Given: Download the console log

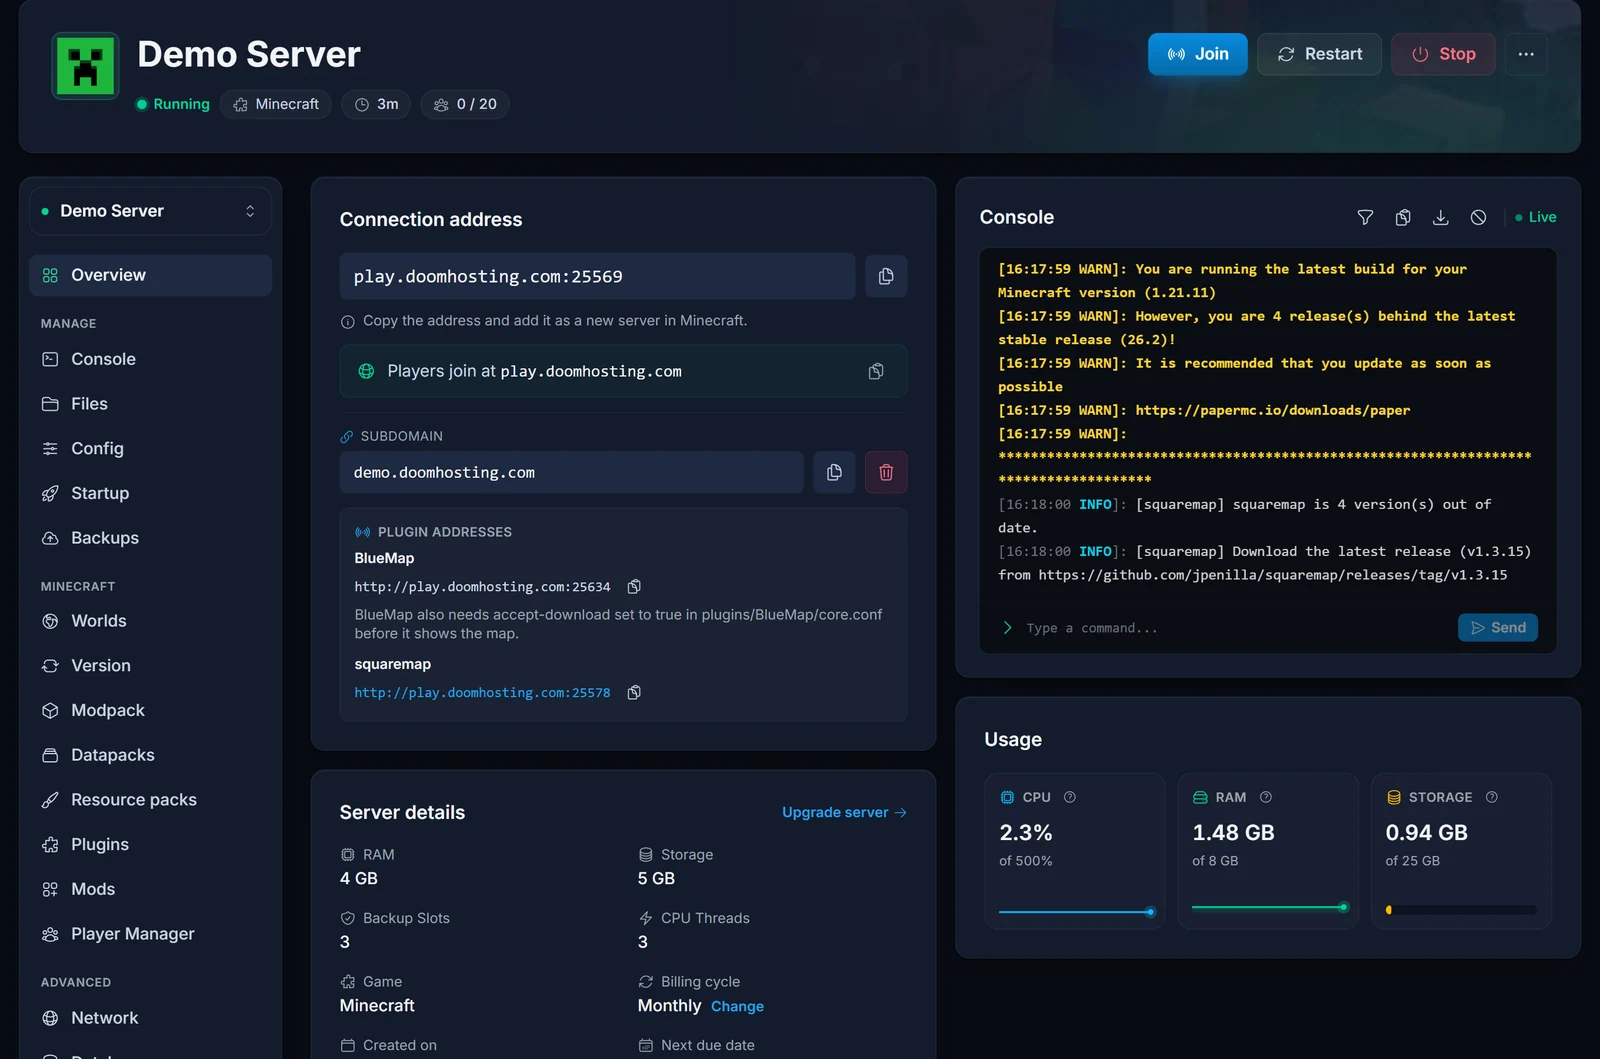Looking at the screenshot, I should point(1441,217).
